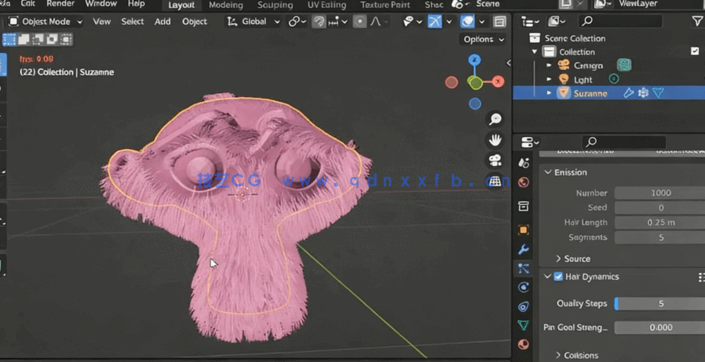Open the object visibility and selectability menu

(412, 22)
